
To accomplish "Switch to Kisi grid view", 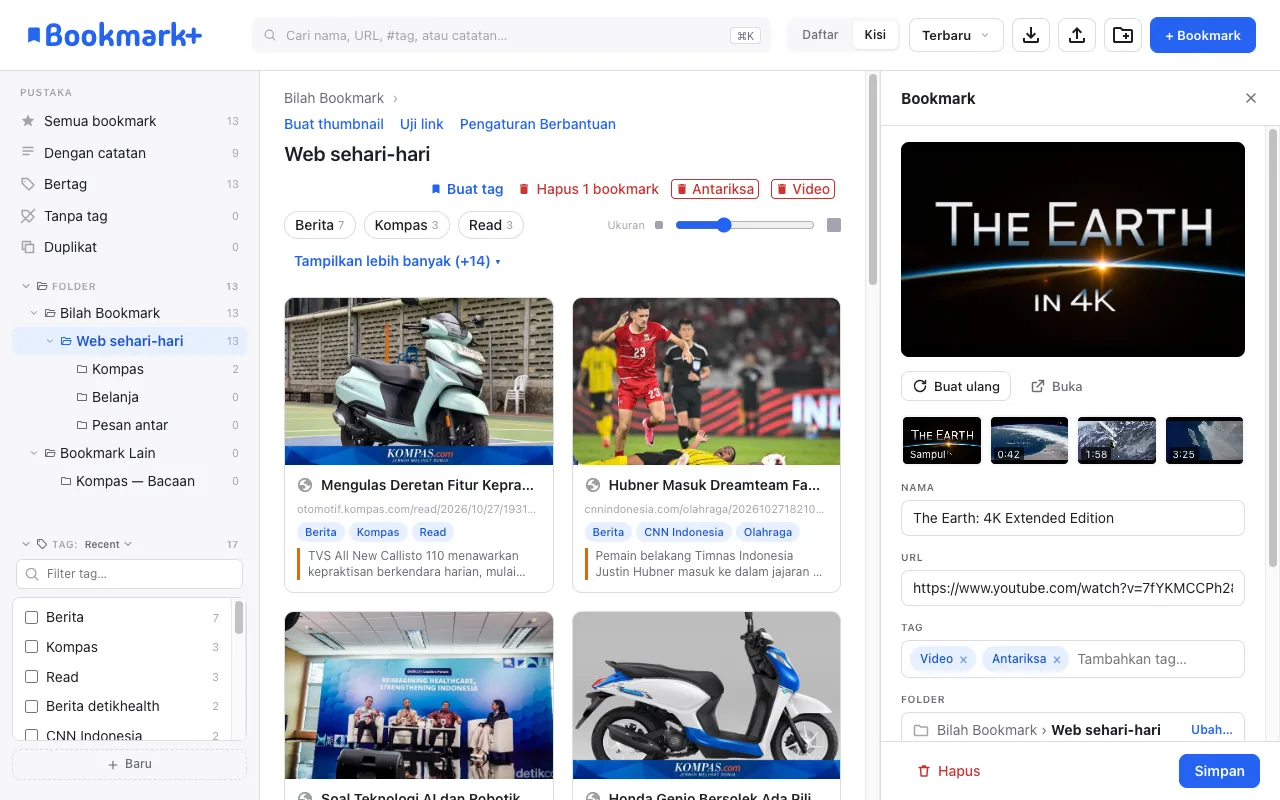I will tap(875, 35).
